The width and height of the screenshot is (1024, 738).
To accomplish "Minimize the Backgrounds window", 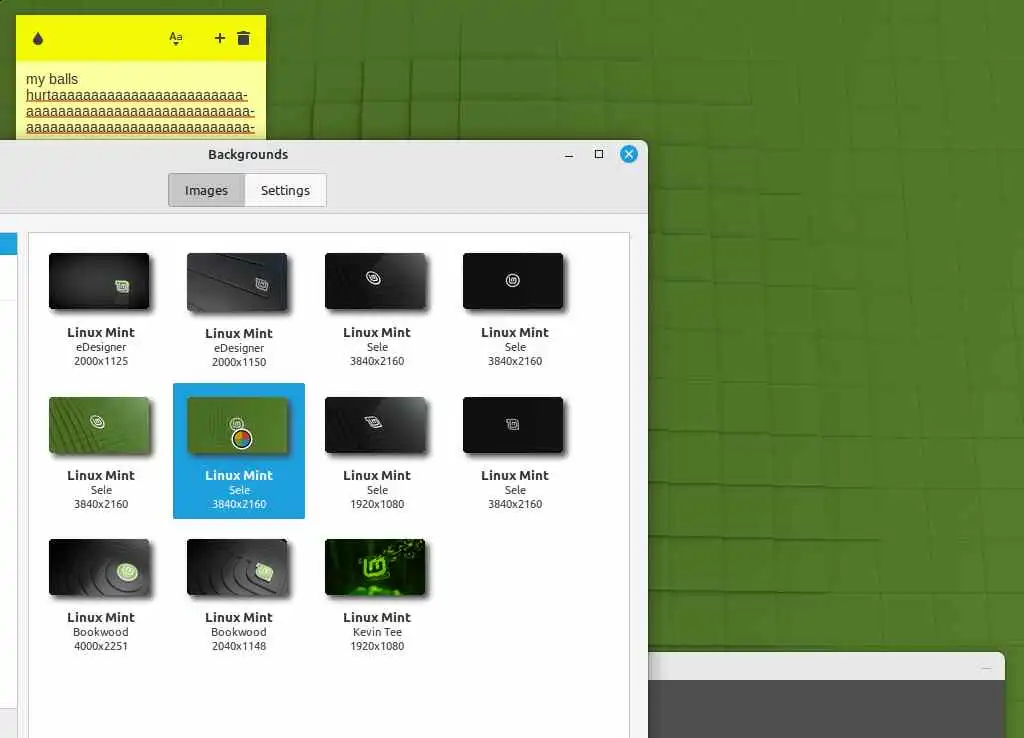I will click(x=569, y=155).
